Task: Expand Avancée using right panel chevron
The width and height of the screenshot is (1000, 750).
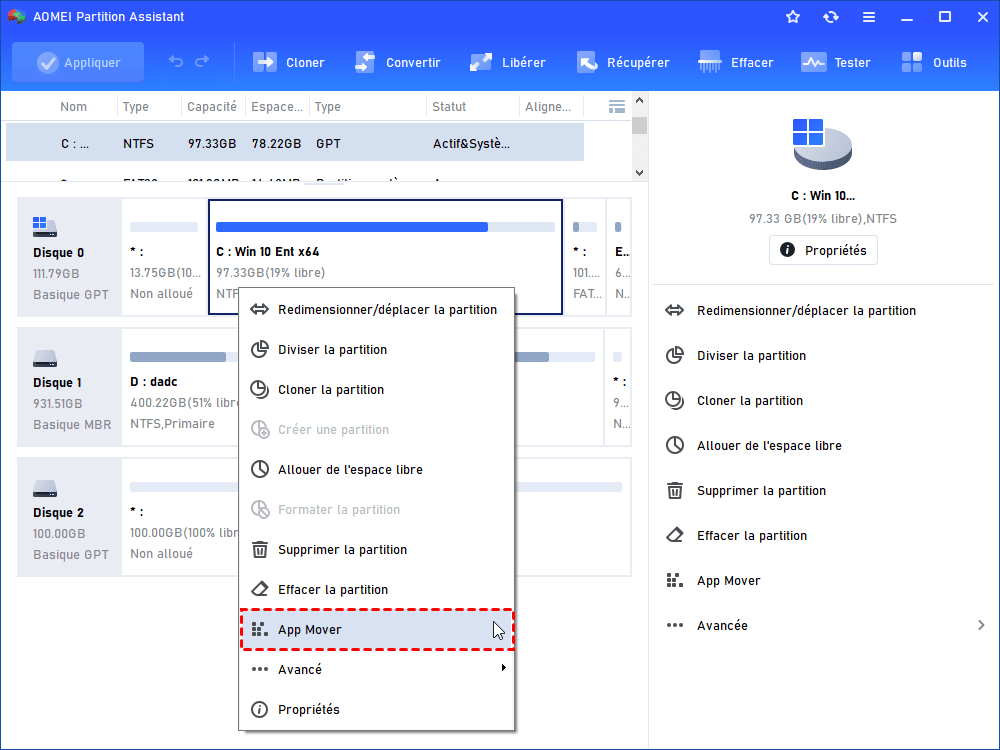Action: pyautogui.click(x=981, y=626)
